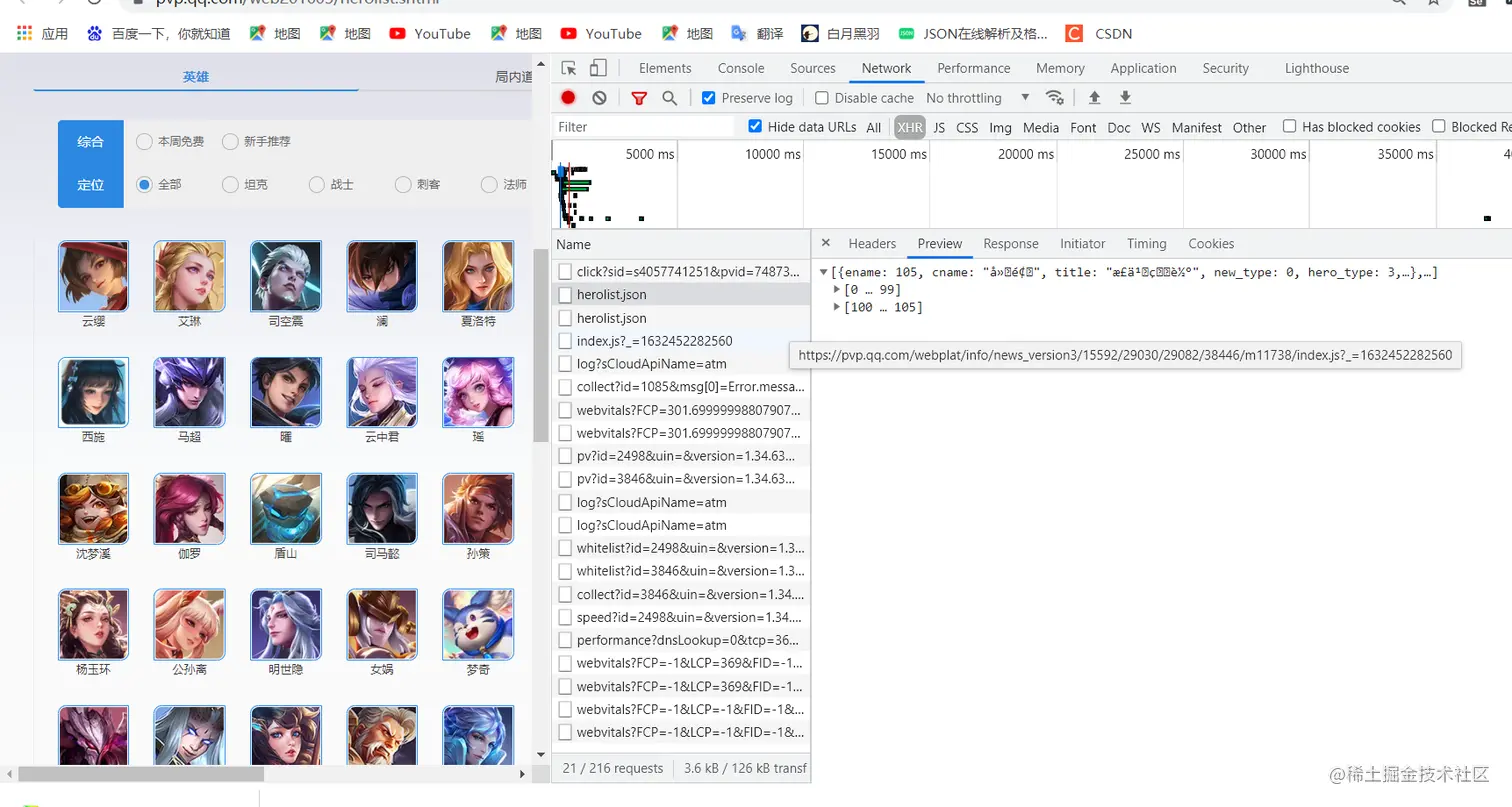1512x807 pixels.
Task: Select hero 云缨 portrait
Action: tap(93, 276)
